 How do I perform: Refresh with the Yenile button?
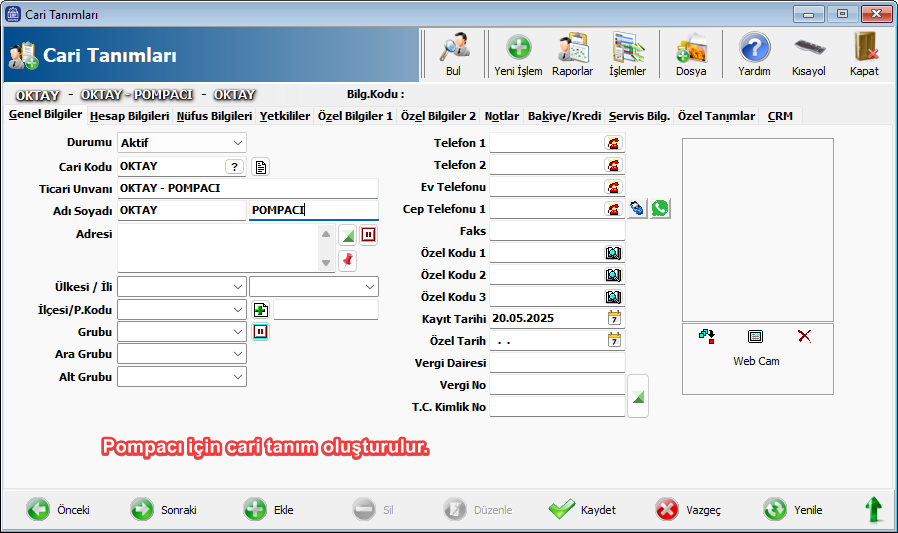pos(793,510)
